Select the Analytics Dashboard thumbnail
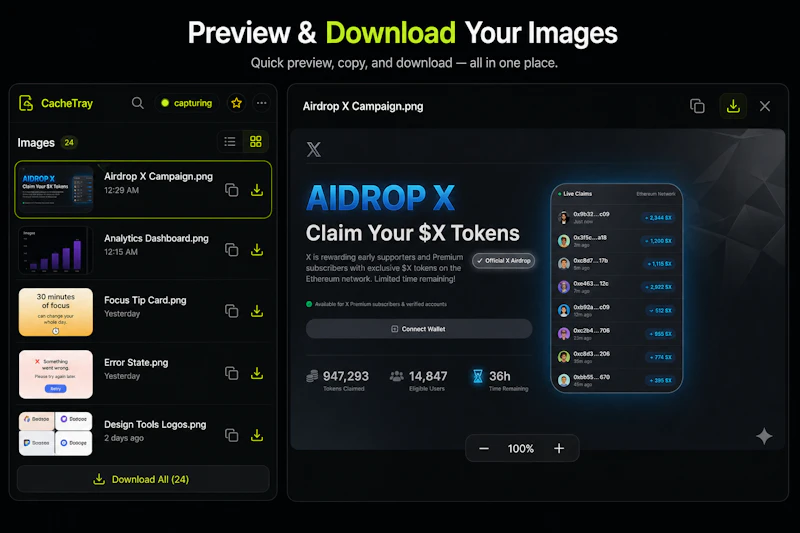This screenshot has width=800, height=533. [56, 250]
